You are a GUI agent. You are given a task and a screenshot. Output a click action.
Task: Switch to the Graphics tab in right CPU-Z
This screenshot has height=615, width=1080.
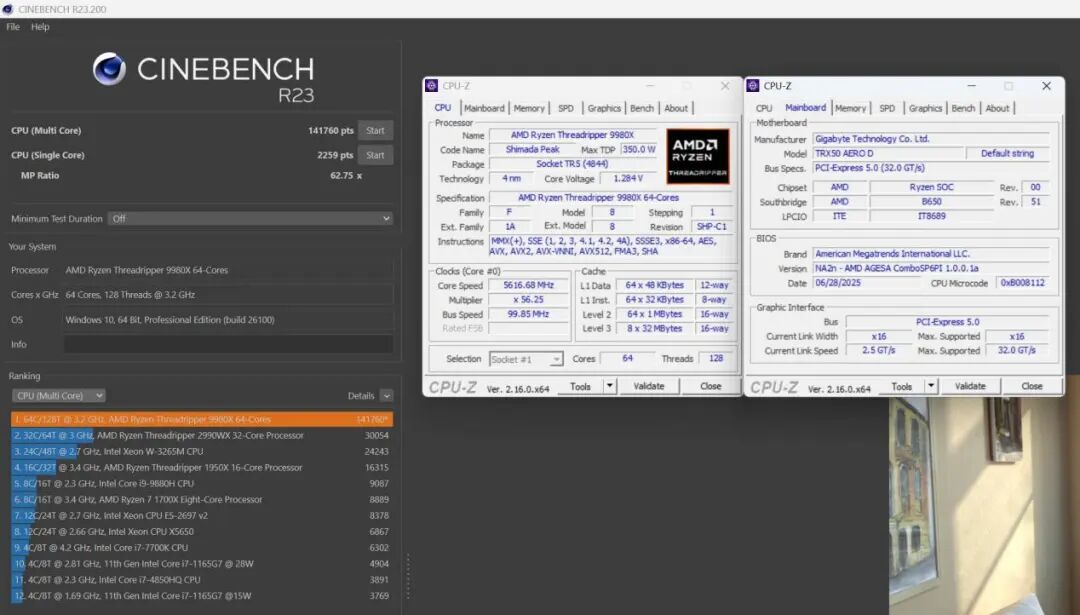[x=926, y=107]
